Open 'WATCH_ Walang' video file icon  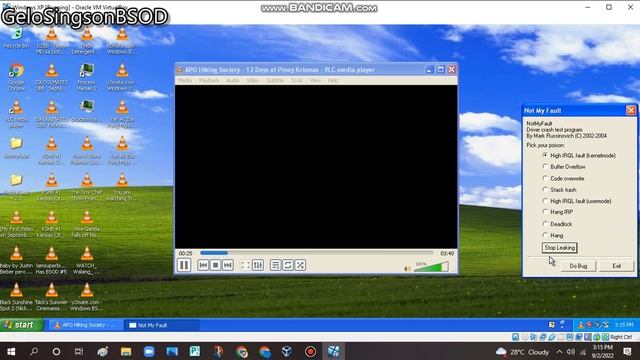pyautogui.click(x=87, y=260)
